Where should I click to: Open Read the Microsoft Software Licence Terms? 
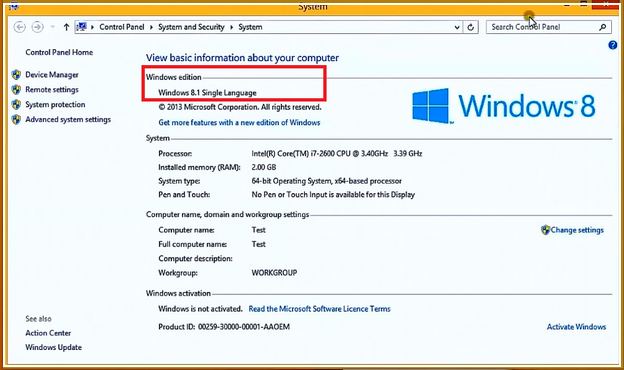point(319,309)
